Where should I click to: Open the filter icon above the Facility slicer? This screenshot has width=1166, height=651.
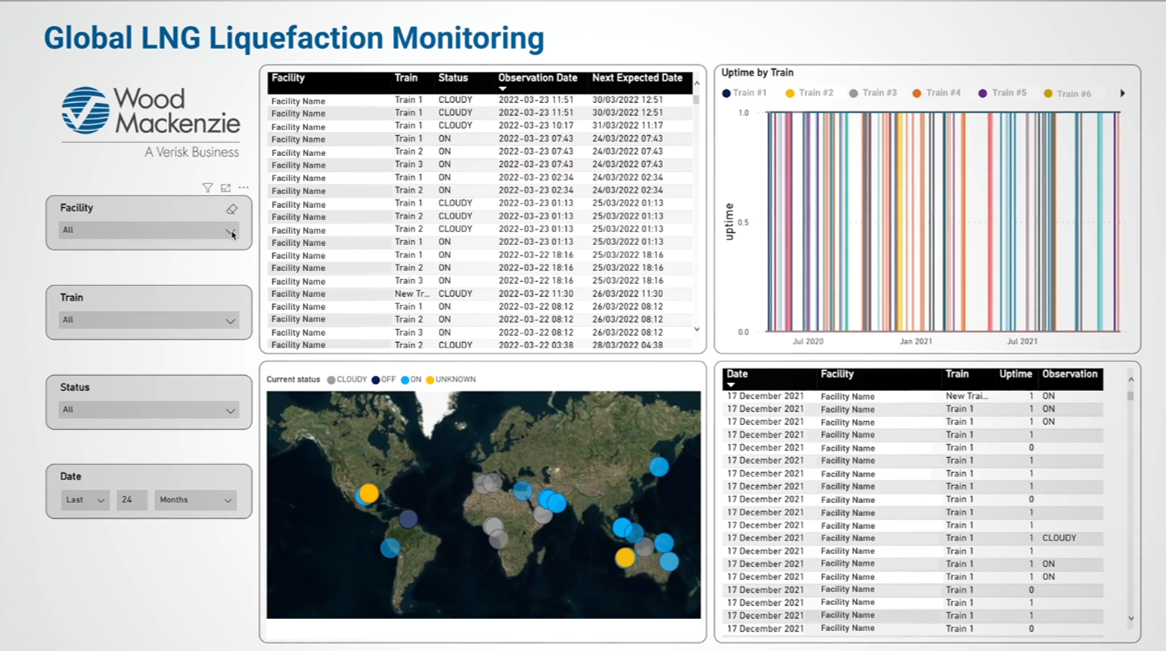point(207,187)
